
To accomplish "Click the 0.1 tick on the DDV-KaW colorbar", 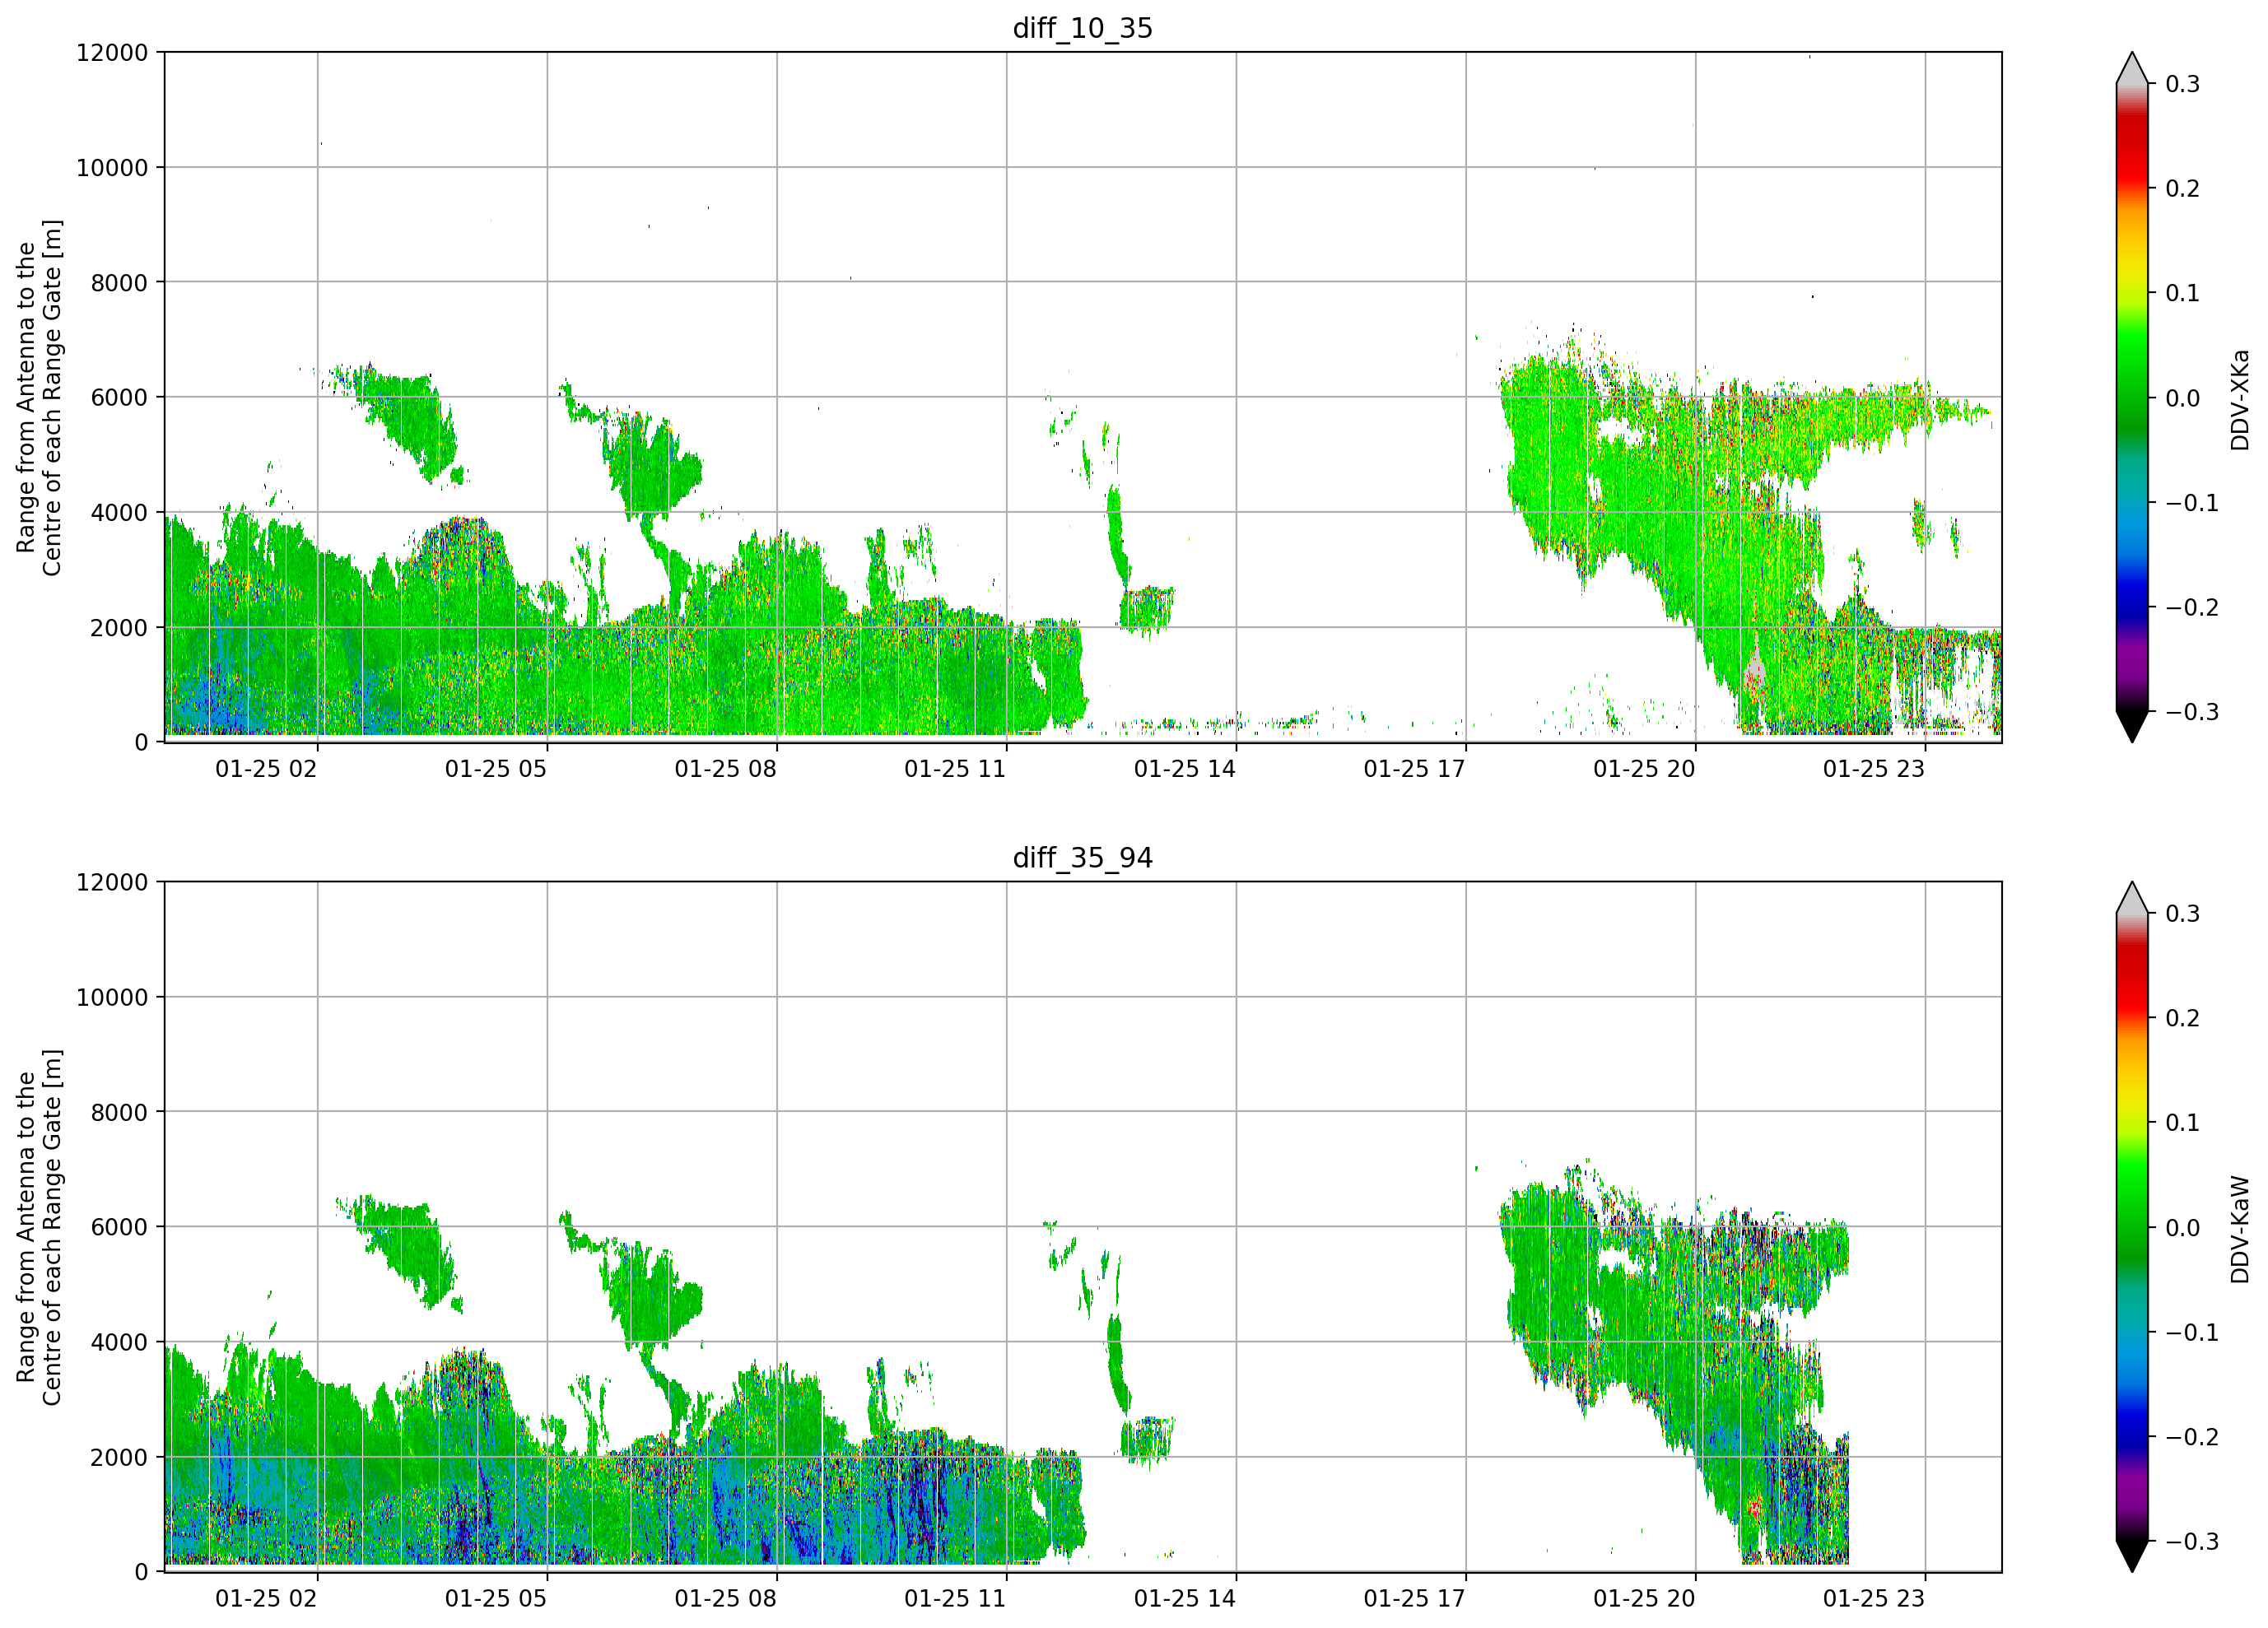I will point(2183,1123).
